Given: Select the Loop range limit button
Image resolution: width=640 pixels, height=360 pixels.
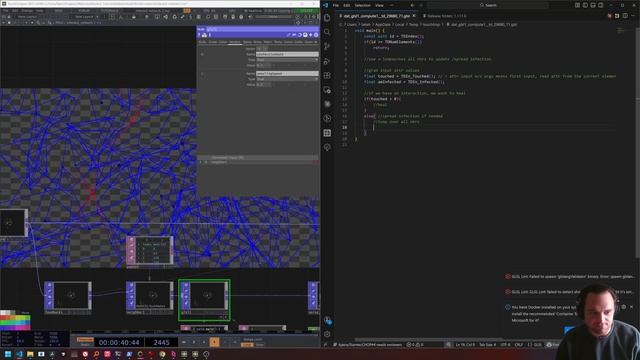Looking at the screenshot, I should (x=247, y=344).
